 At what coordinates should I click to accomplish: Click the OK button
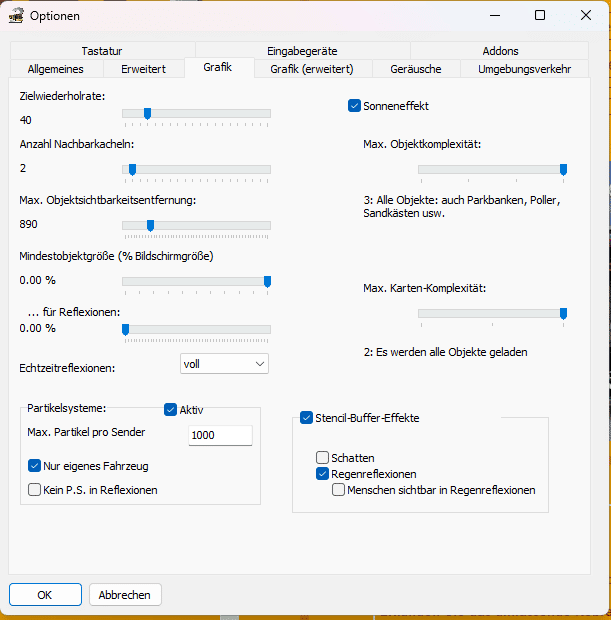(x=44, y=595)
